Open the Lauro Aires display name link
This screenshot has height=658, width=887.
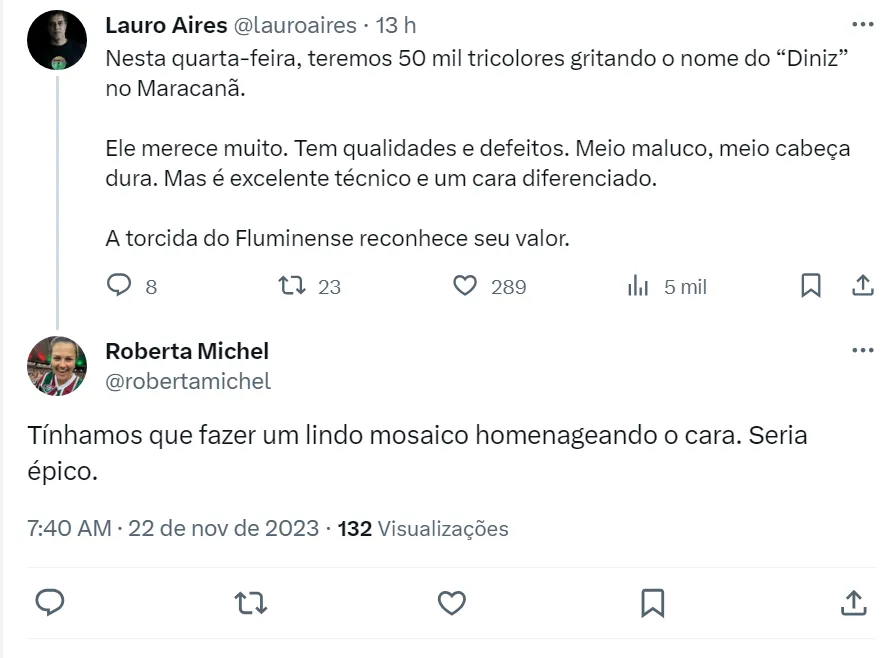166,25
